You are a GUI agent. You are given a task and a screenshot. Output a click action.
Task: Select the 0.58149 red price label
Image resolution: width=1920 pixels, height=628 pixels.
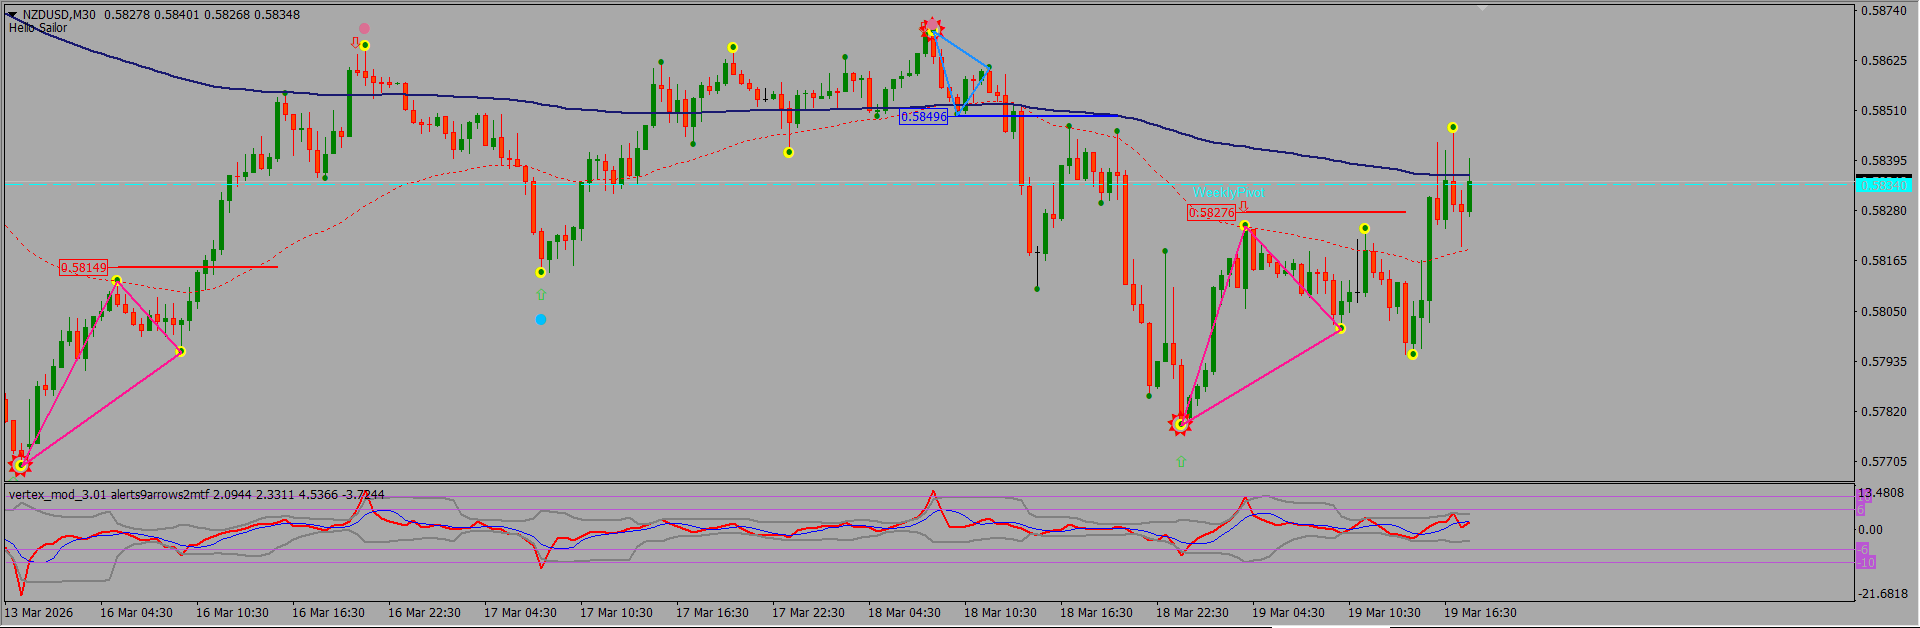[x=84, y=268]
